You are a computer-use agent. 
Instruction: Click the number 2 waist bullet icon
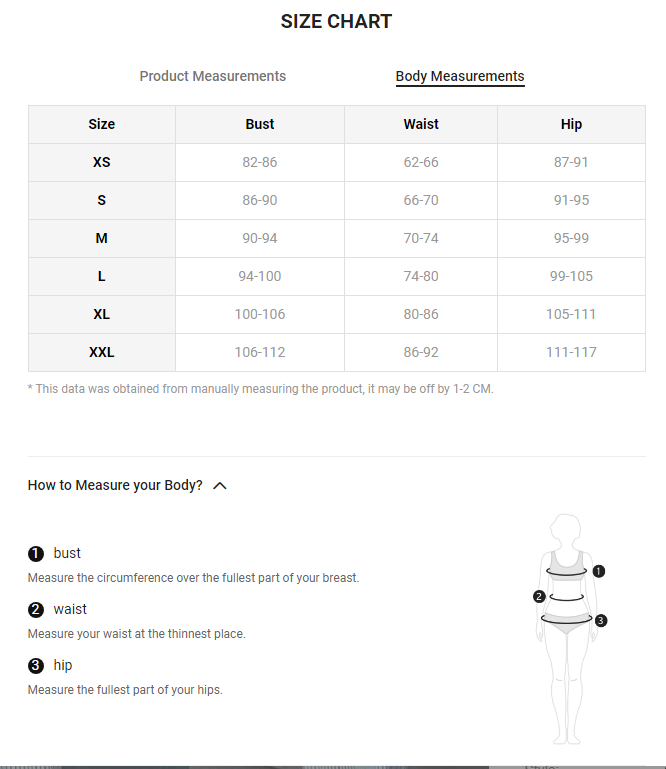[x=36, y=610]
